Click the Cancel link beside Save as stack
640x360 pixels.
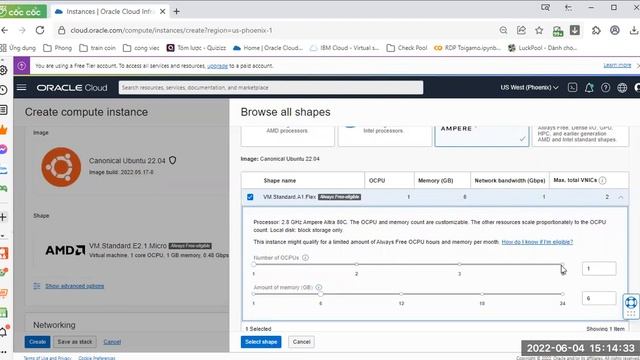coord(112,342)
